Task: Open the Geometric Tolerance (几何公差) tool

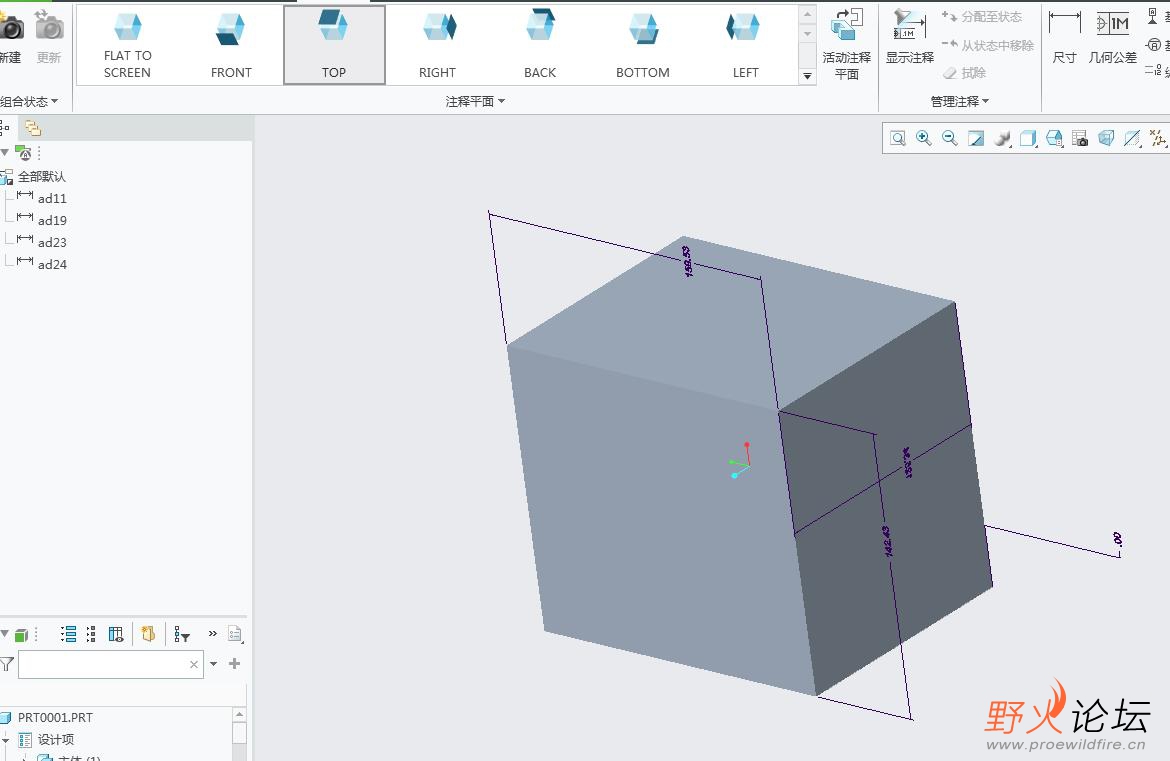Action: tap(1112, 38)
